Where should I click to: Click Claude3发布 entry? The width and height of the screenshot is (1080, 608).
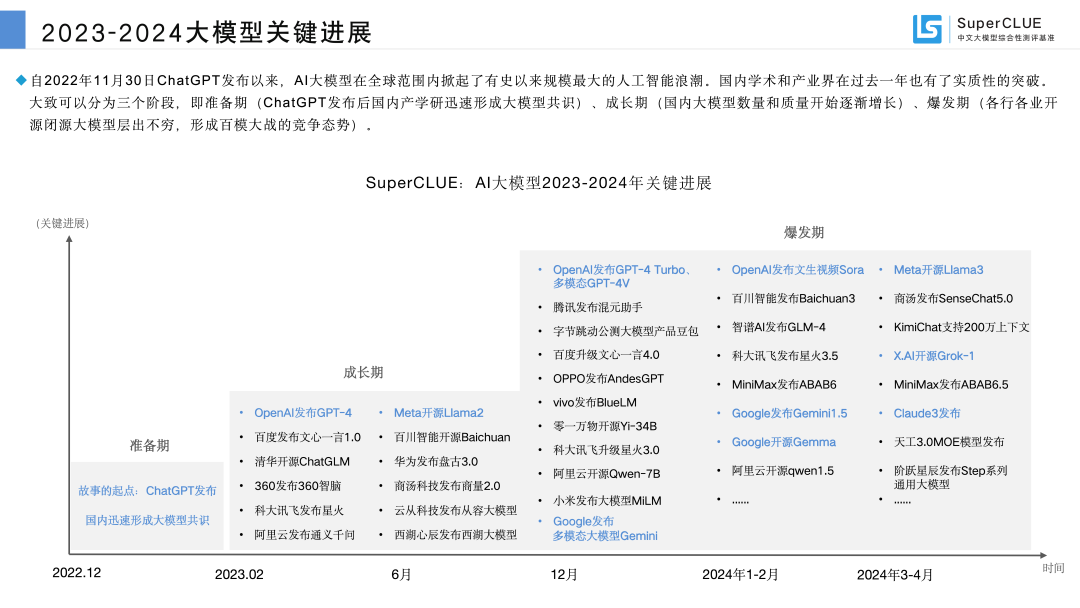[x=927, y=414]
